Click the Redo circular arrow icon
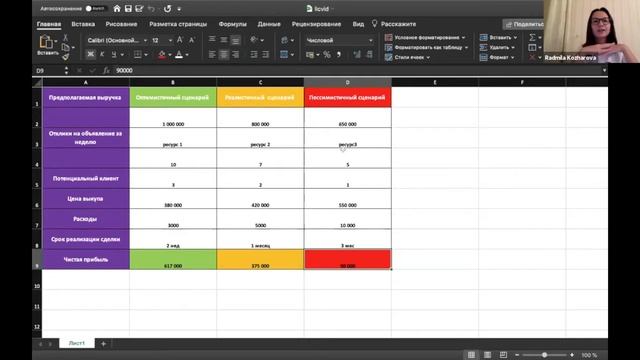Image resolution: width=640 pixels, height=360 pixels. coord(167,9)
